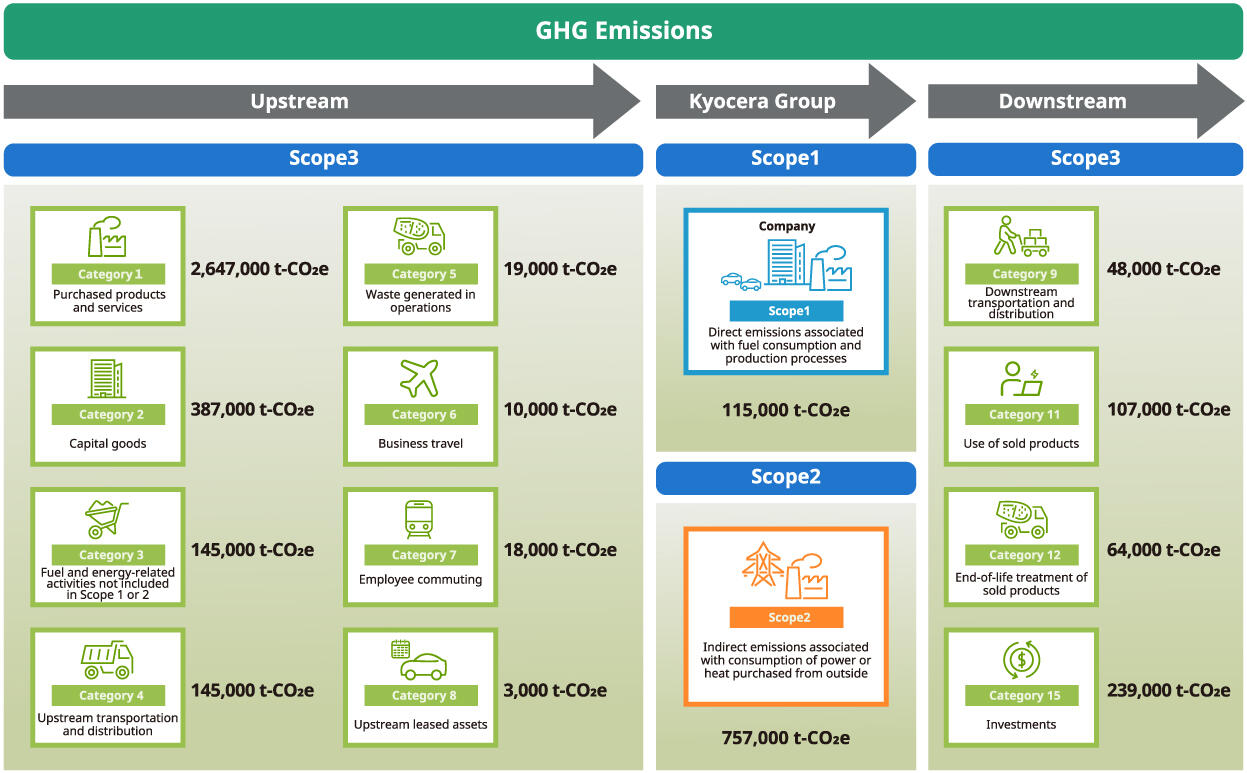Screen dimensions: 1247x773
Task: Click the laptop user icon for Category 11
Action: 1020,380
